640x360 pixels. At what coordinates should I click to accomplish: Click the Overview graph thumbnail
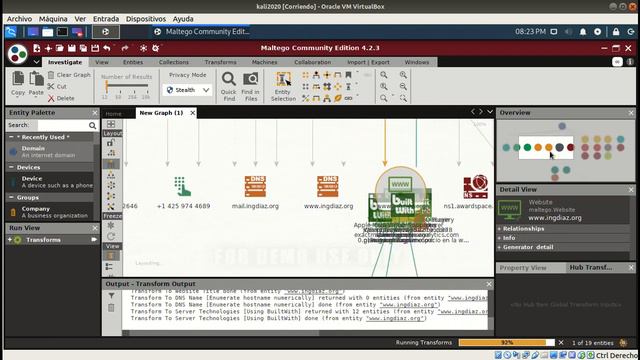(x=565, y=151)
